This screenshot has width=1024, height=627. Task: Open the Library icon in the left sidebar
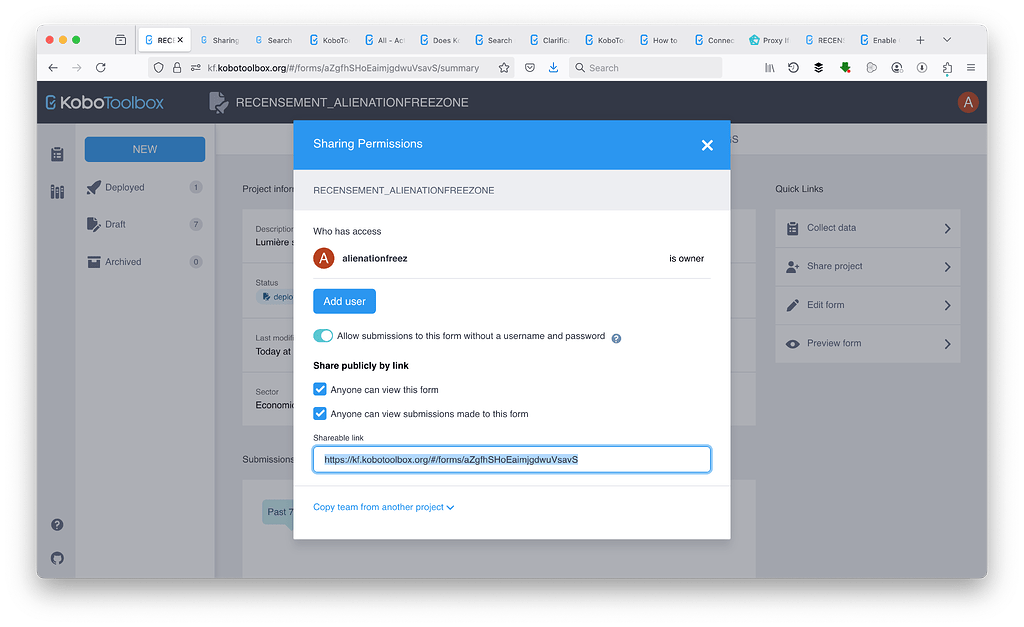click(x=57, y=191)
